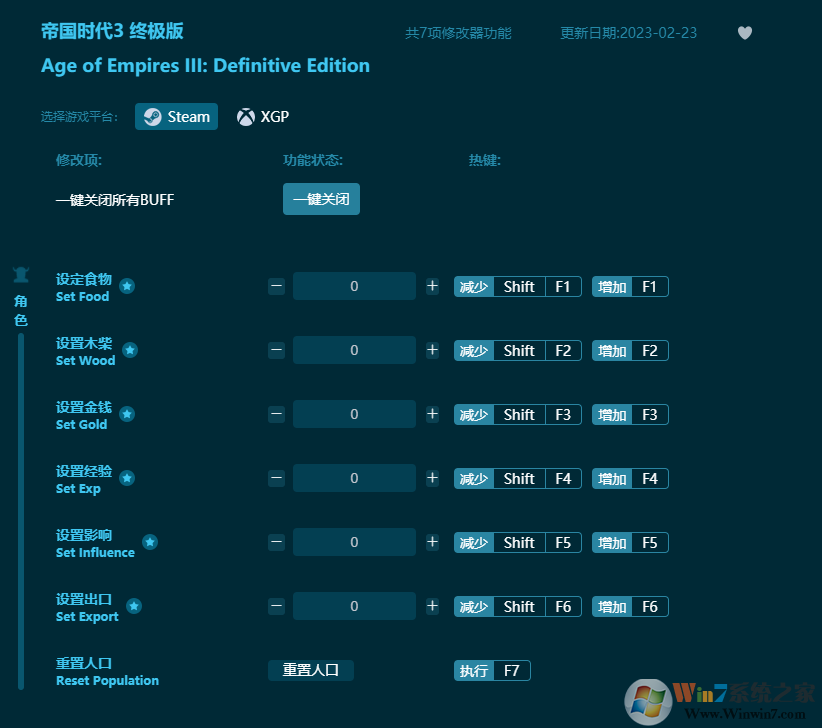Click the 共7项修改器功能 text

pos(458,33)
